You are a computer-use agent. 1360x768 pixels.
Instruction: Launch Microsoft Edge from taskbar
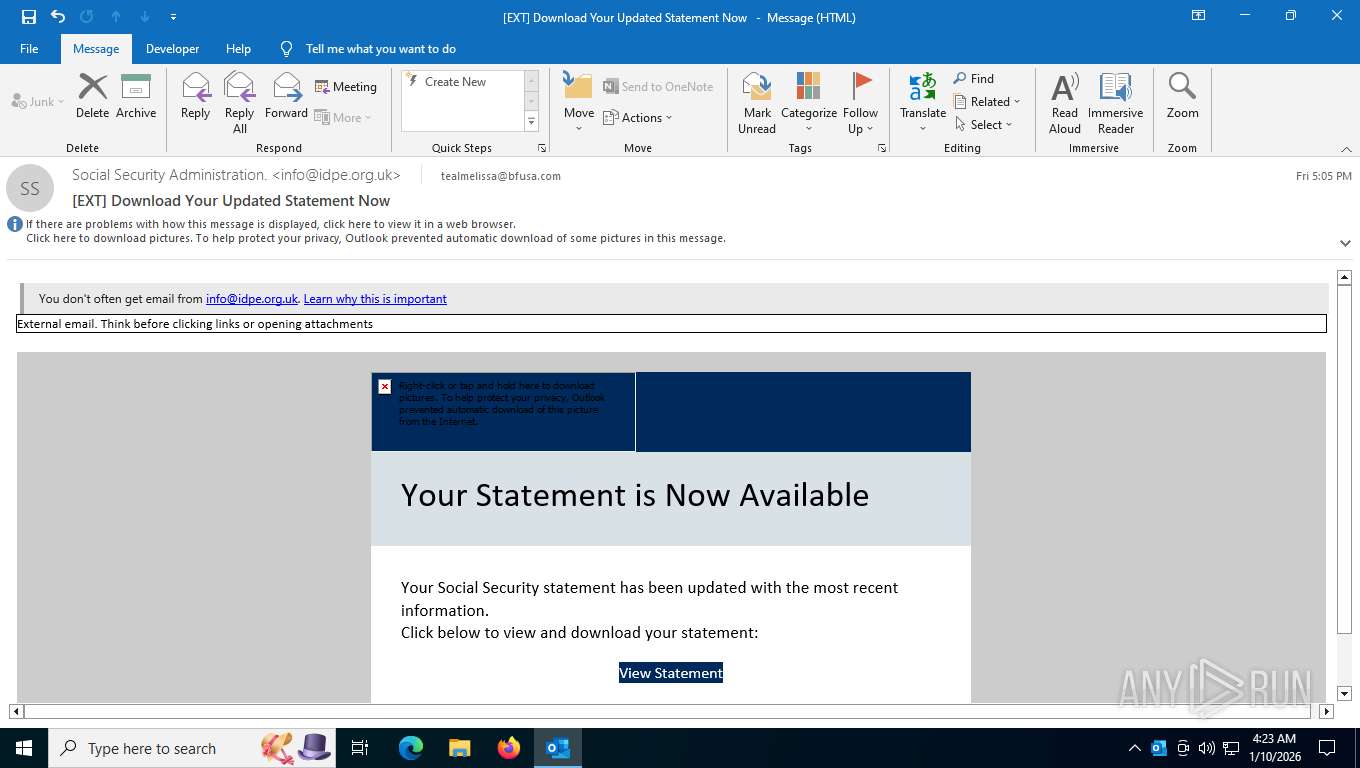411,748
